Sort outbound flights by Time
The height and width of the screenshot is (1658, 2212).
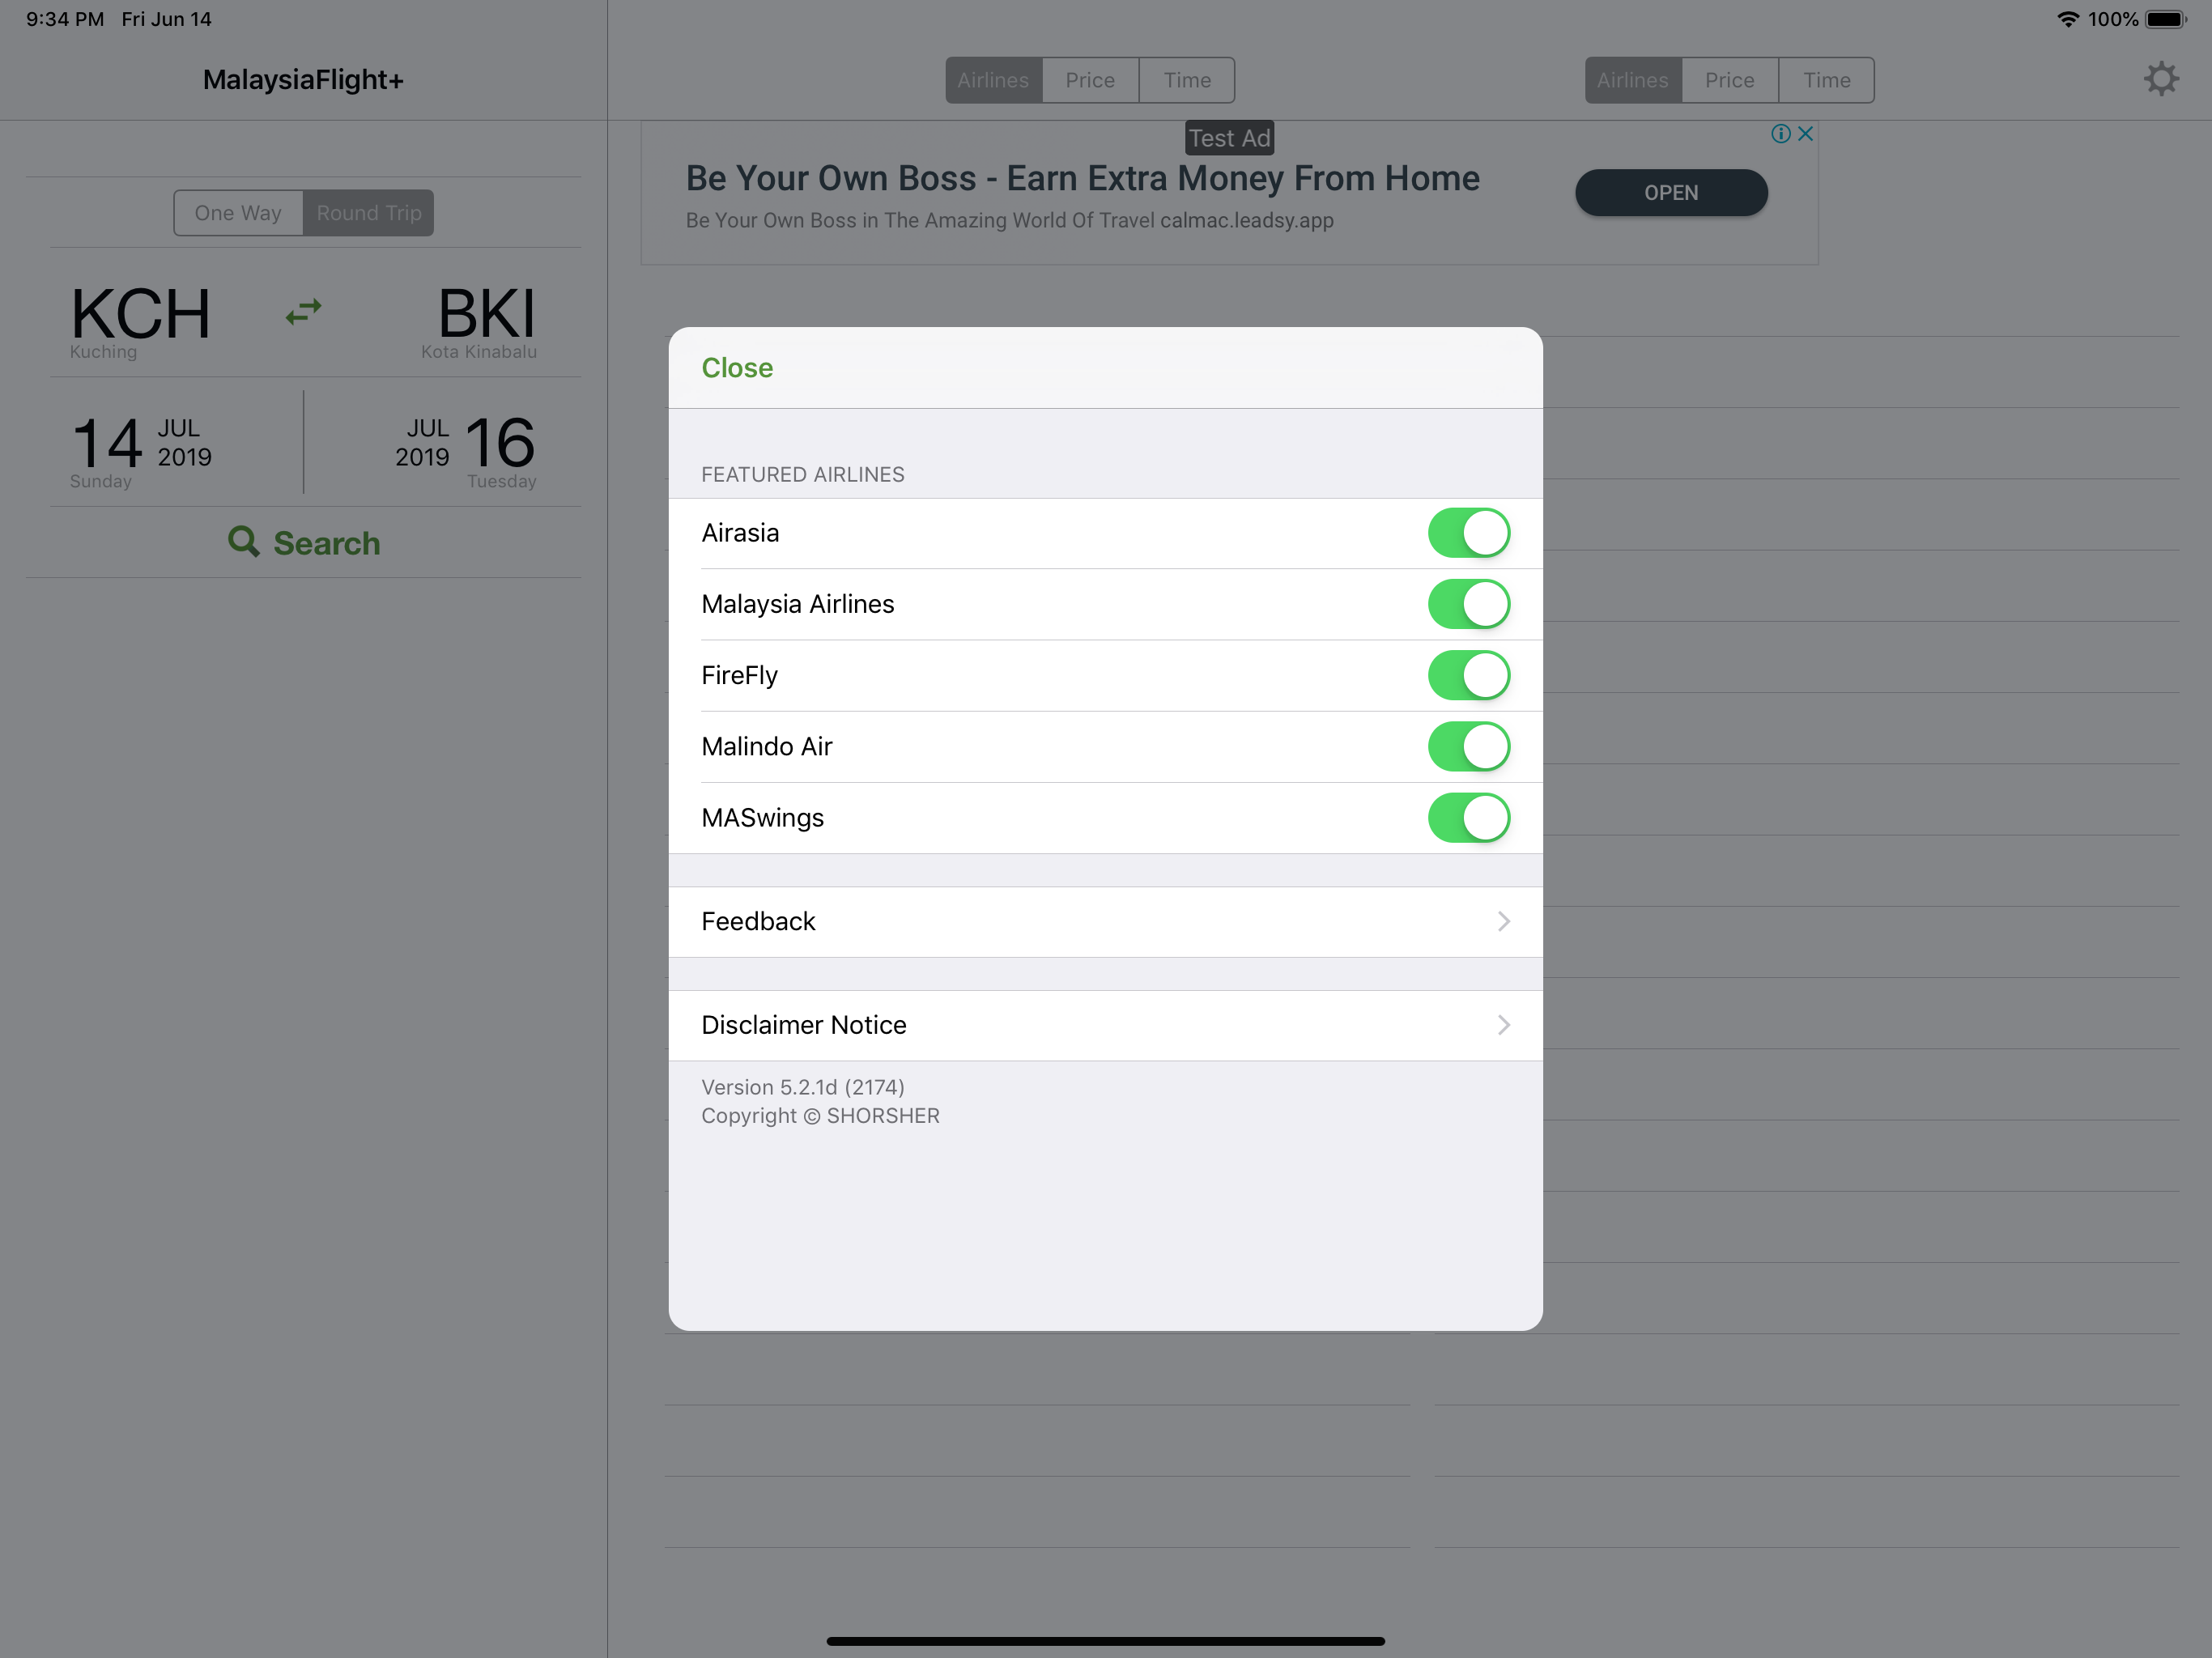(x=1187, y=80)
